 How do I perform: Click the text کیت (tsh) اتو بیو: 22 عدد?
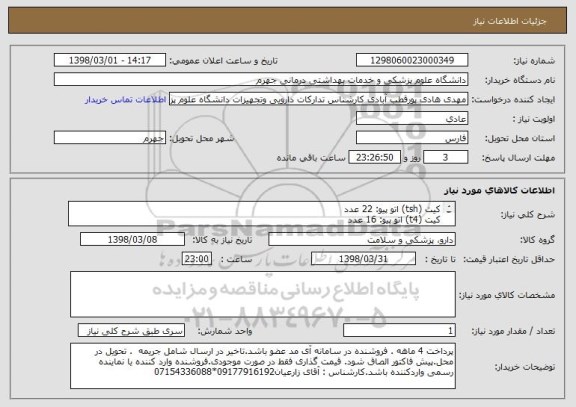point(392,209)
